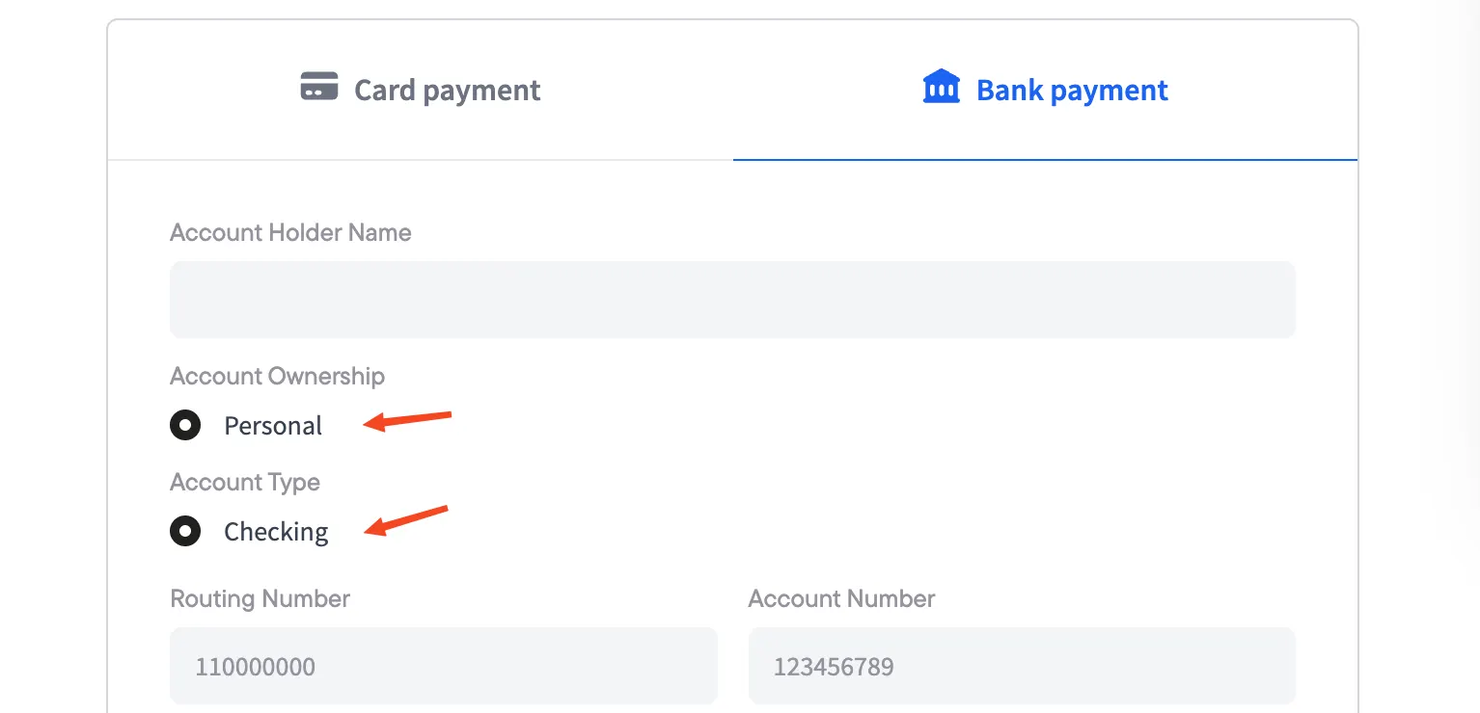Click into the Account Number field
The width and height of the screenshot is (1480, 713).
click(x=1021, y=666)
